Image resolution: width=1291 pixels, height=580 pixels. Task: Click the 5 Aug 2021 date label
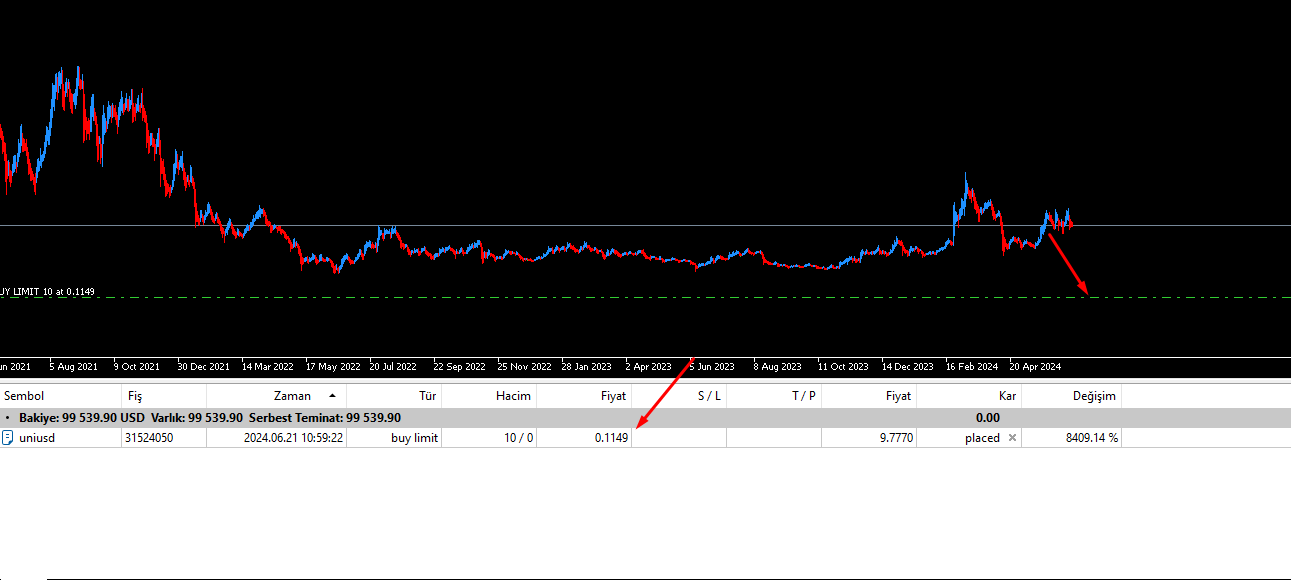click(x=73, y=366)
